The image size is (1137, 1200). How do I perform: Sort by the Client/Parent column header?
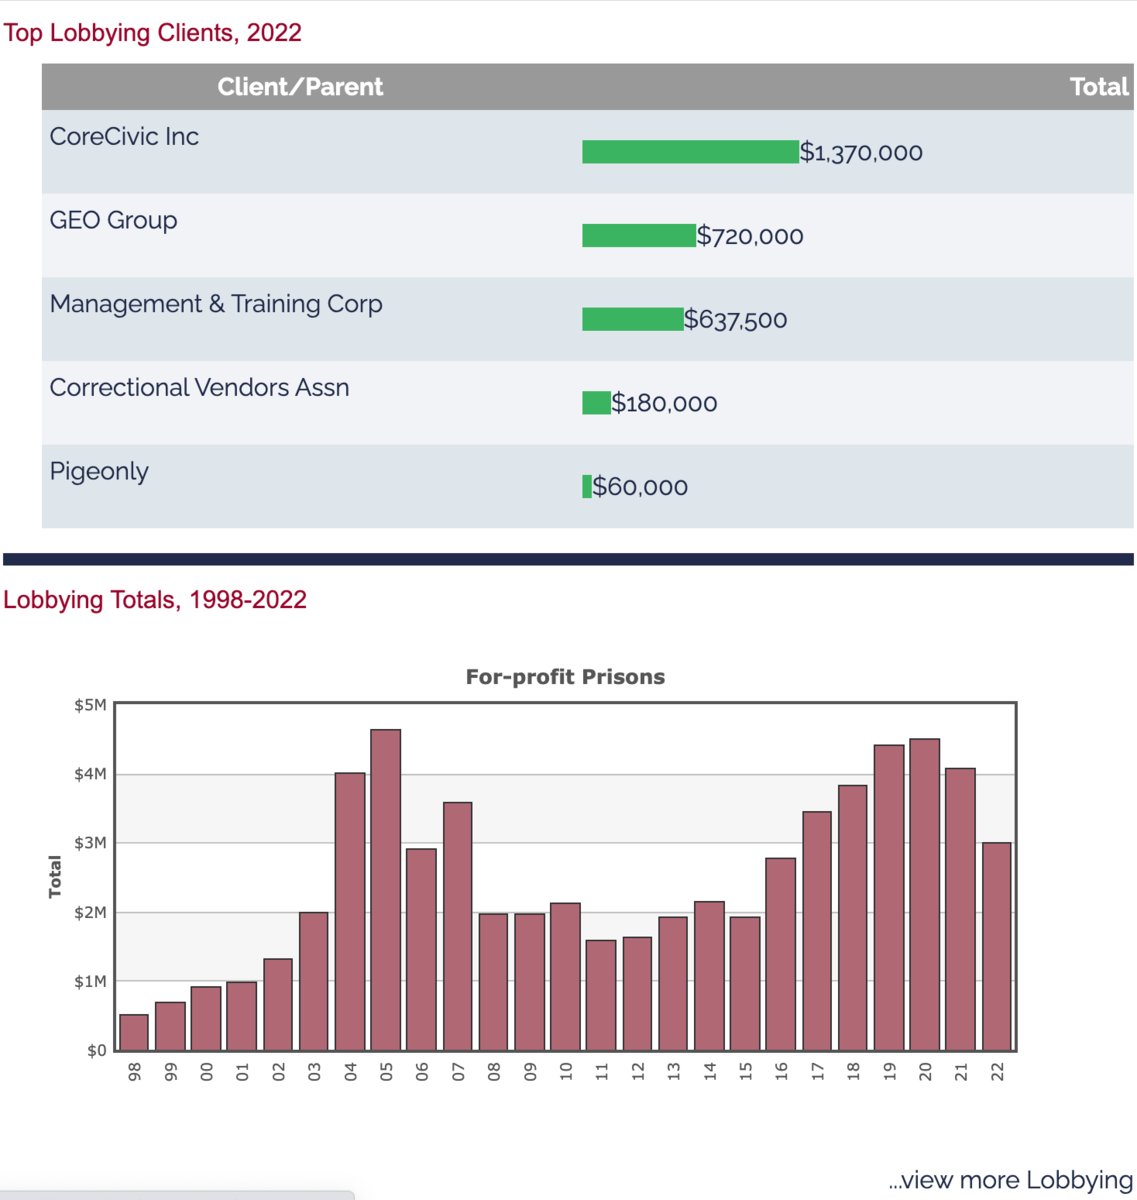point(300,87)
